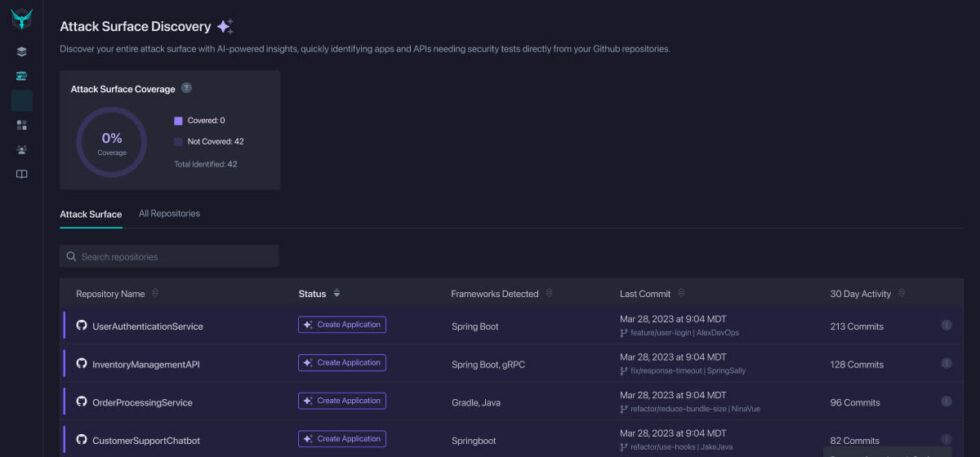The height and width of the screenshot is (457, 980).
Task: Click the Not Covered dark legend swatch
Action: [178, 142]
